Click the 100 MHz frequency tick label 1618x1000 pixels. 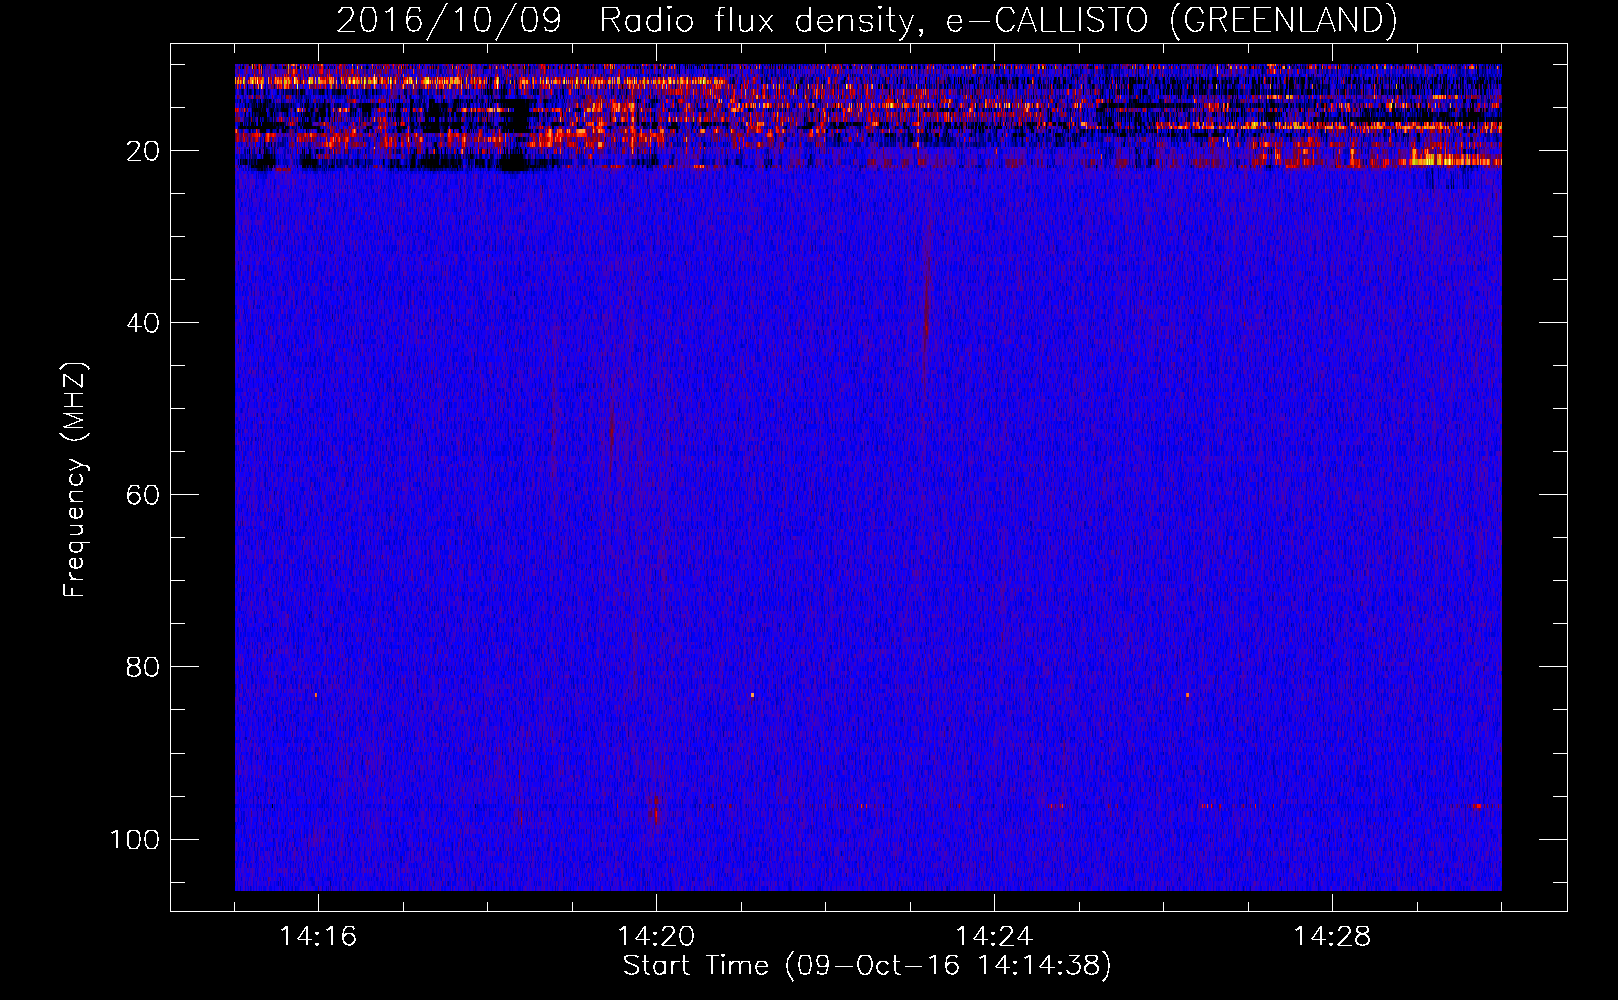click(x=135, y=839)
